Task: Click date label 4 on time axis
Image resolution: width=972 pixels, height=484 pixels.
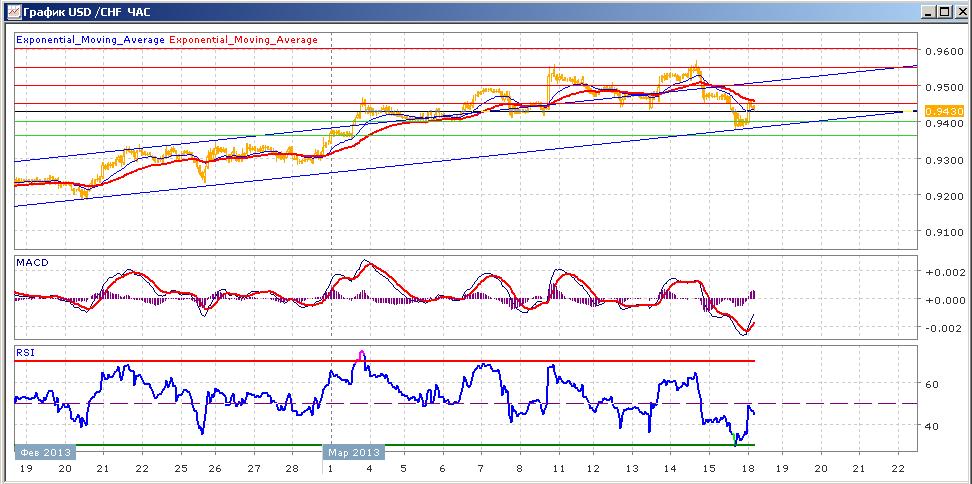Action: point(369,469)
